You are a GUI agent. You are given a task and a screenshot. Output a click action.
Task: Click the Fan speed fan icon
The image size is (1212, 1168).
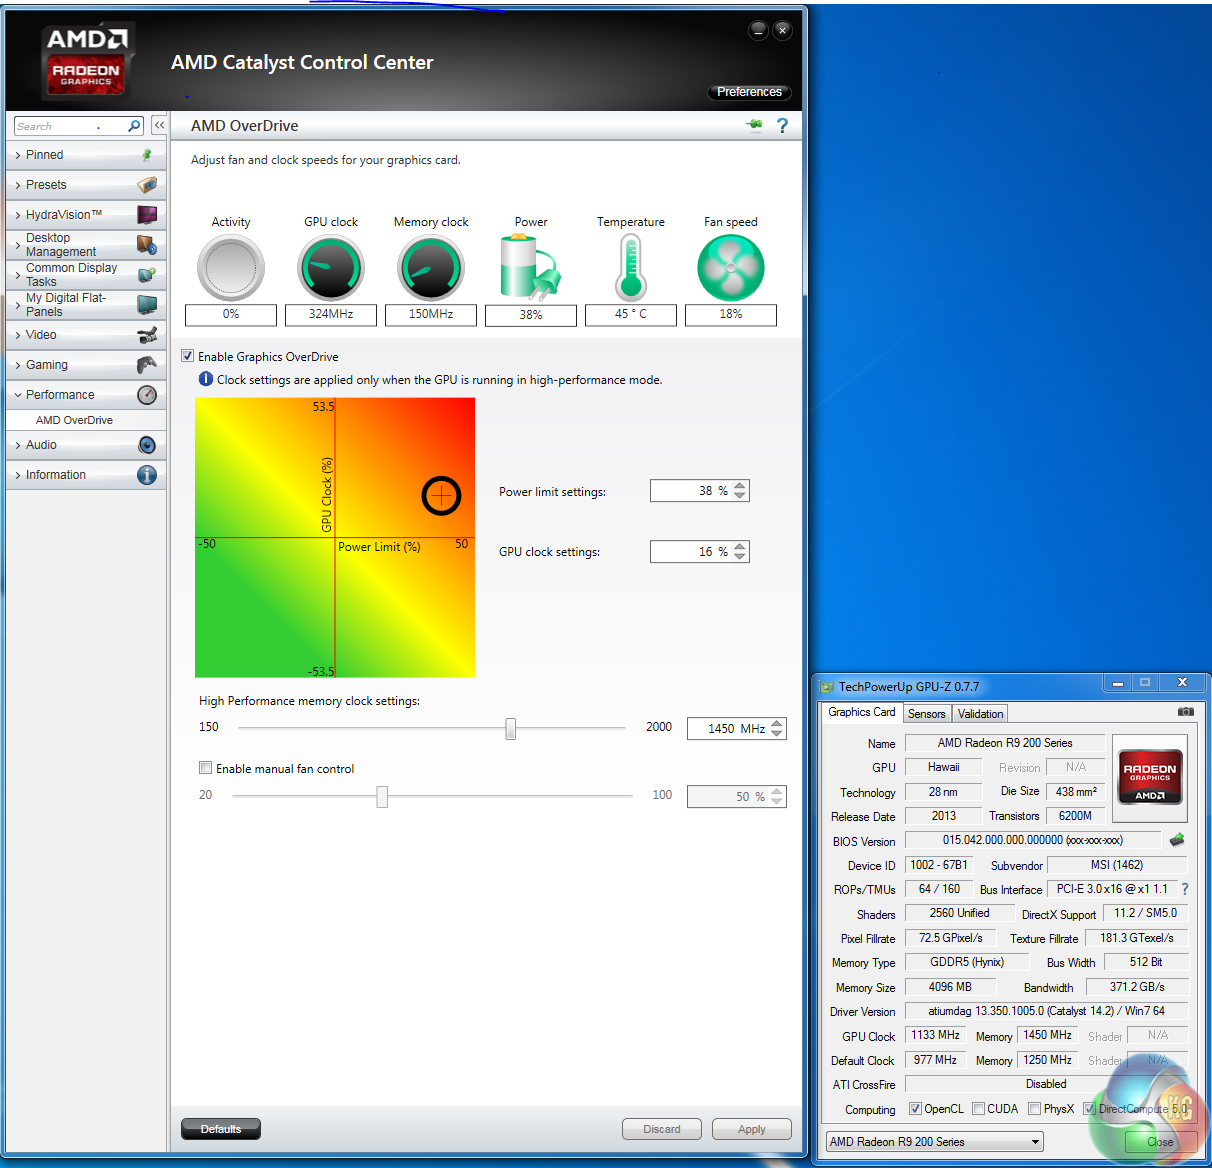tap(731, 268)
